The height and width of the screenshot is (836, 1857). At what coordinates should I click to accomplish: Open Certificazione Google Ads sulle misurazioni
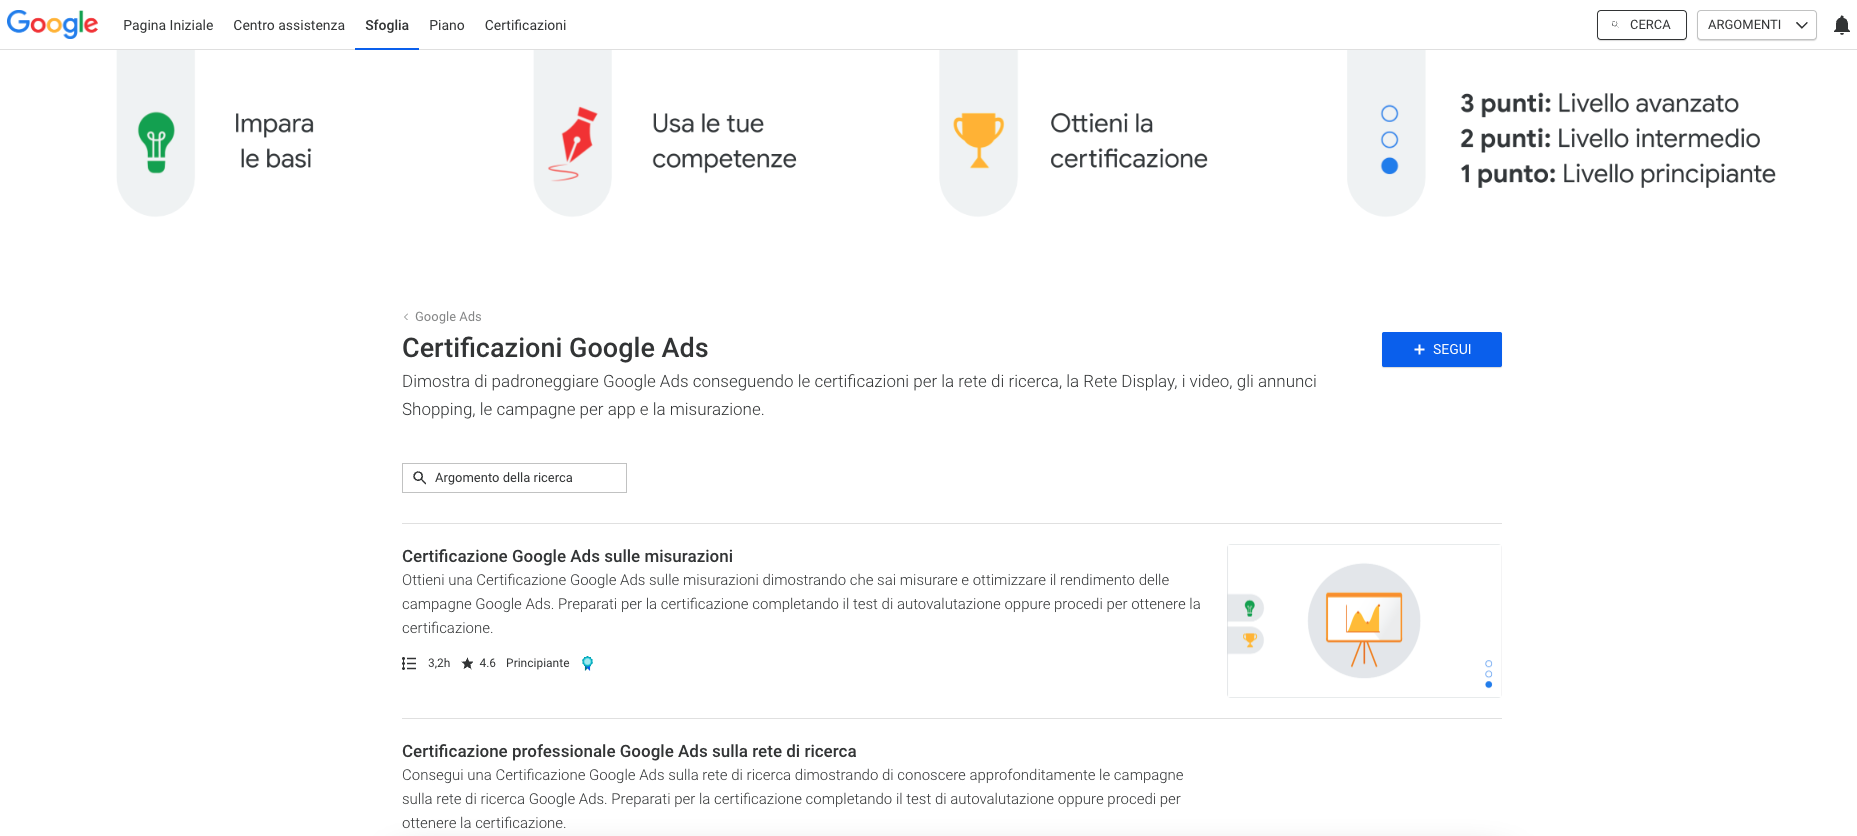point(567,556)
